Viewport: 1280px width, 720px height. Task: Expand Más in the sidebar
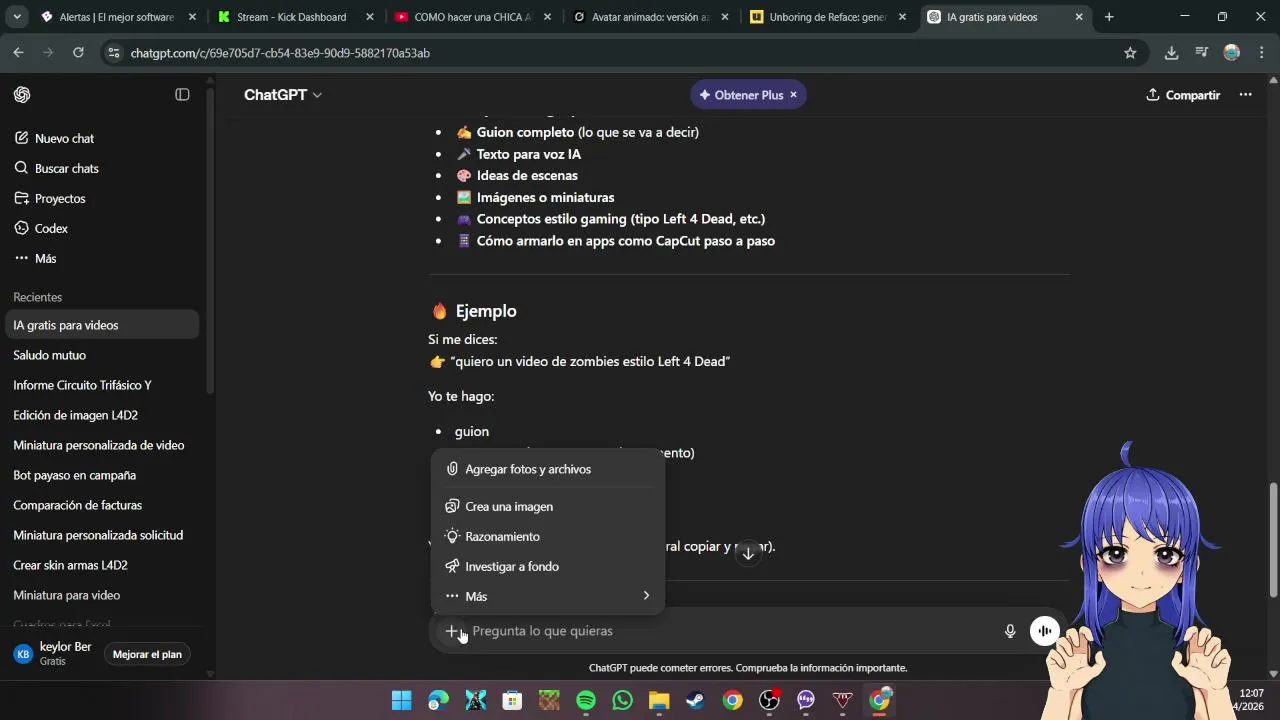click(x=102, y=259)
